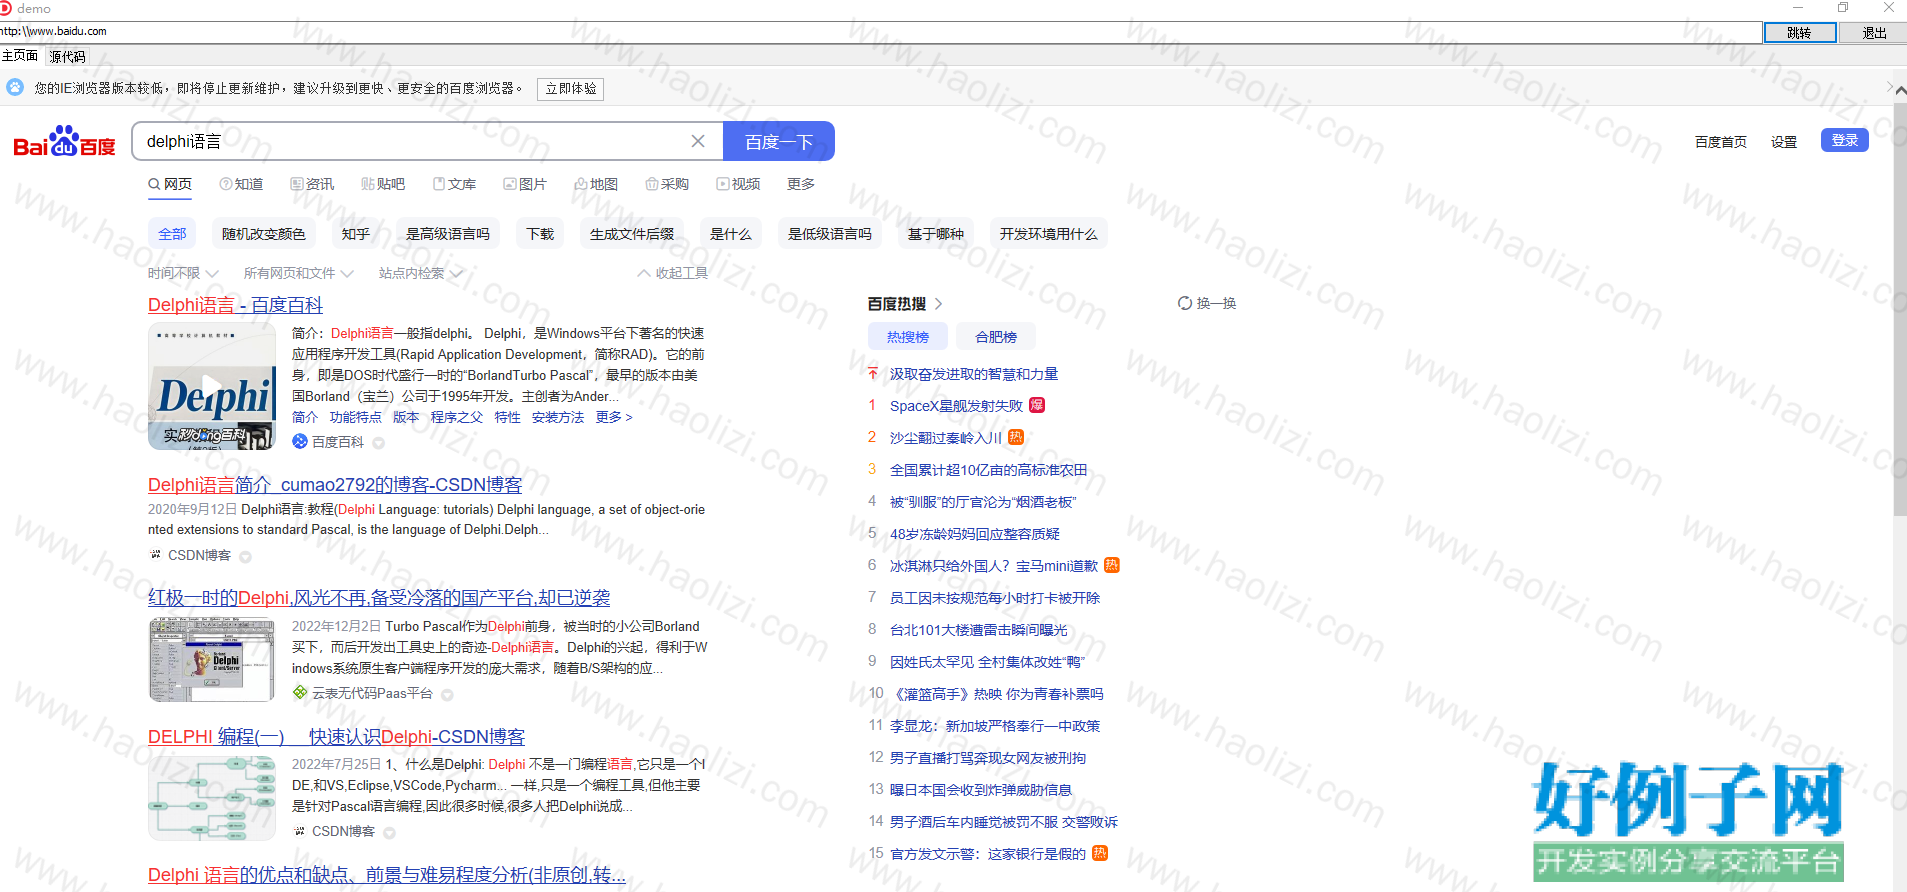Clear the search box with X icon
The width and height of the screenshot is (1907, 892).
[x=698, y=141]
